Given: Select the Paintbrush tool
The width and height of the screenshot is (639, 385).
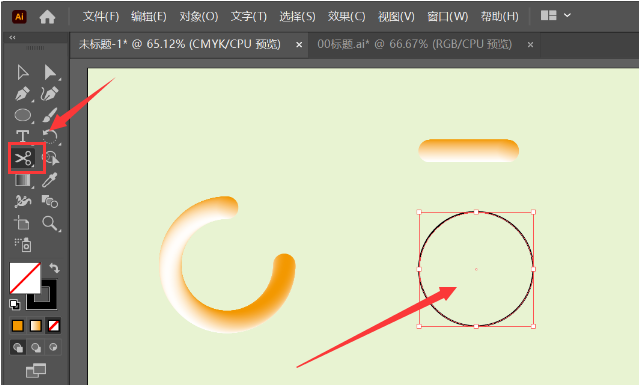Looking at the screenshot, I should tap(50, 115).
